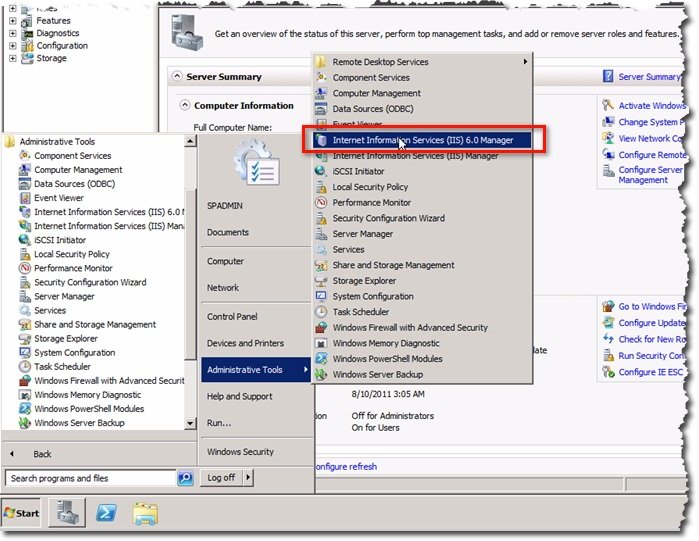Open Windows Security from Start menu
The height and width of the screenshot is (541, 699).
pos(240,452)
